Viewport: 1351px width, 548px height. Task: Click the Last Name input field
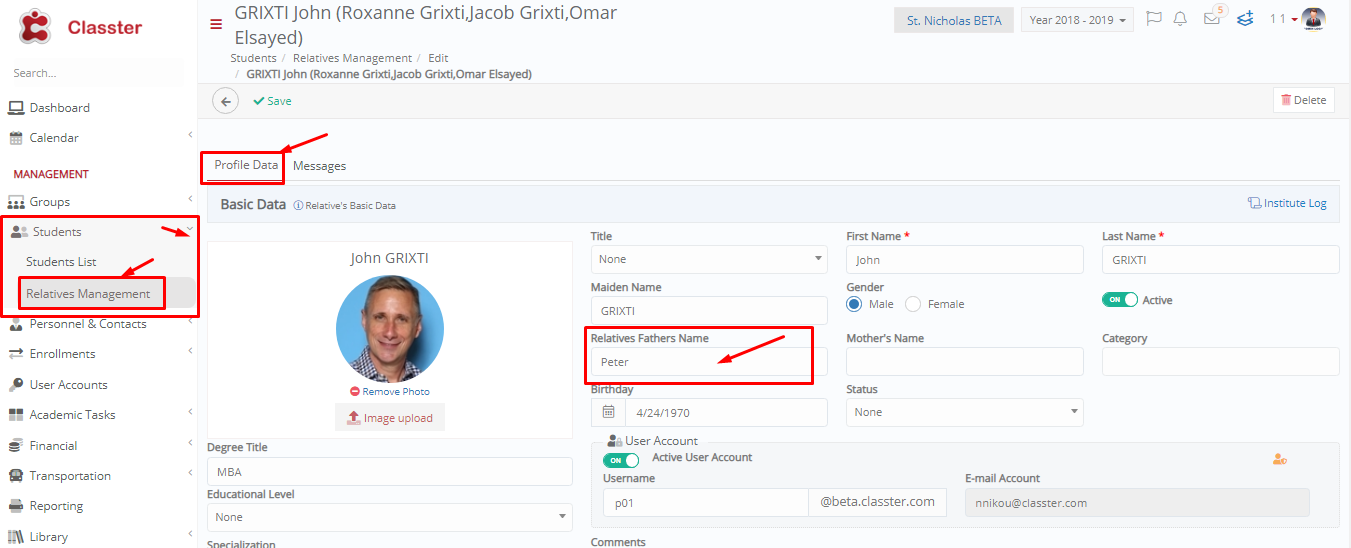[x=1221, y=259]
